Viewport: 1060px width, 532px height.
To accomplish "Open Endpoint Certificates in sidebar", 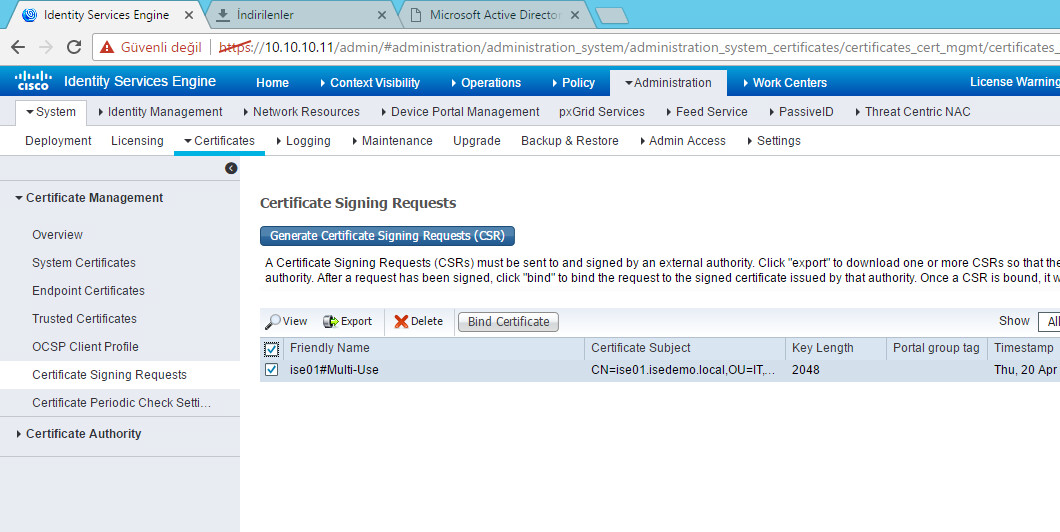I will 89,291.
